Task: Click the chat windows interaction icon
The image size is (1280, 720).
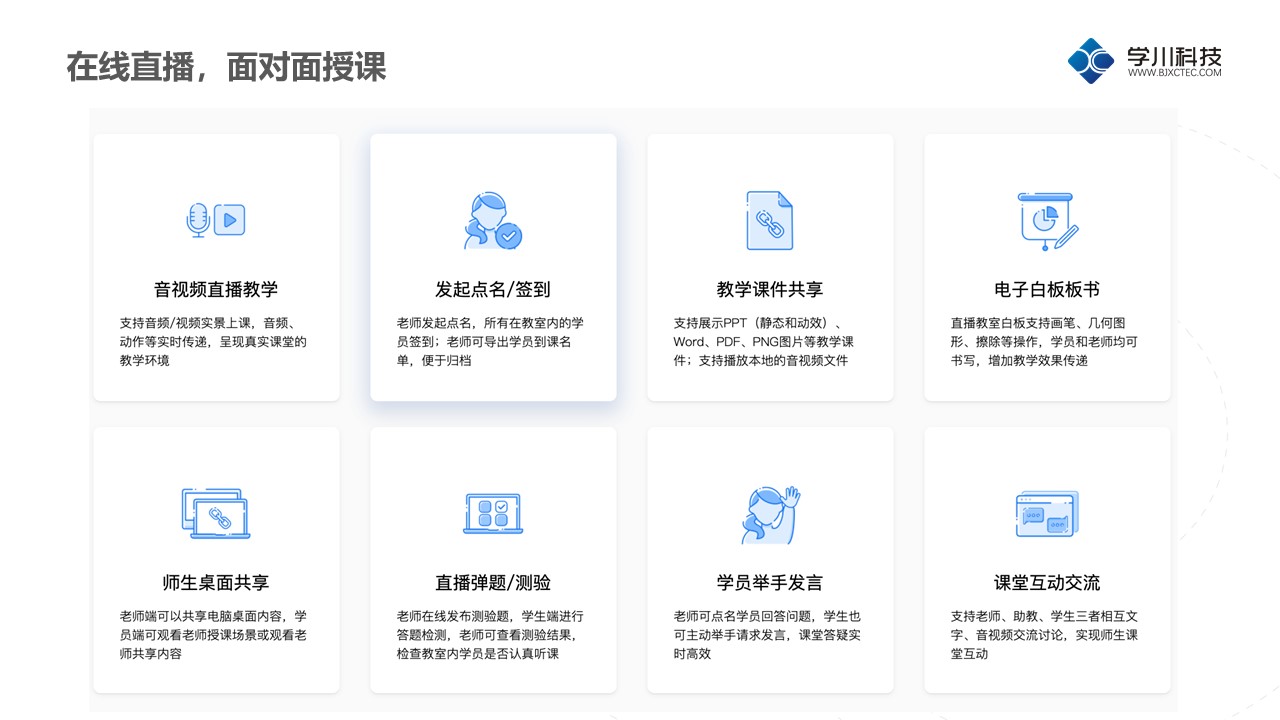Action: click(x=1047, y=514)
